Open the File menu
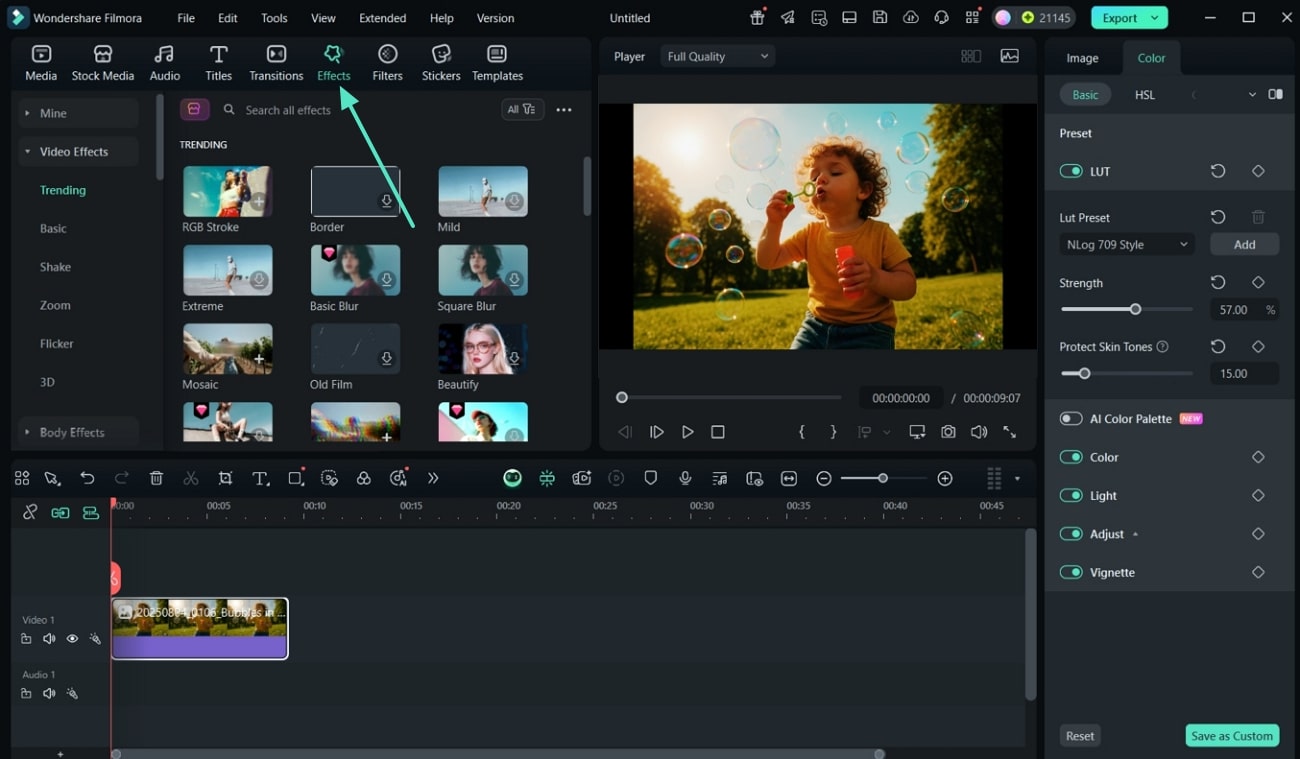This screenshot has width=1300, height=759. [x=186, y=18]
